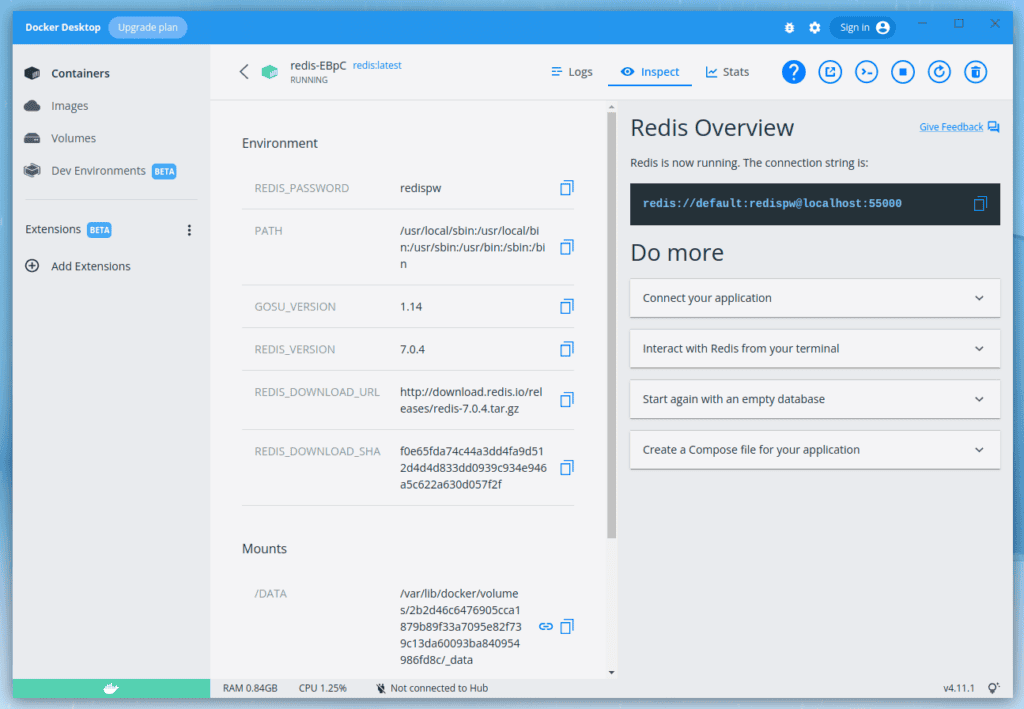Viewport: 1024px width, 709px height.
Task: Open container in browser icon
Action: 830,72
